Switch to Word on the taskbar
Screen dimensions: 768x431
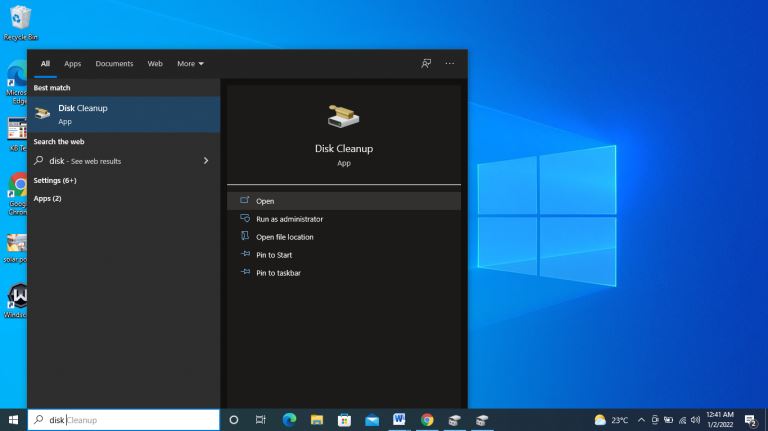point(399,420)
